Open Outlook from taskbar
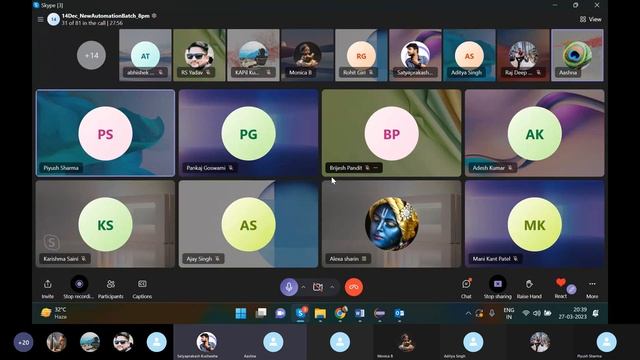Viewport: 640px width, 360px height. tap(399, 313)
